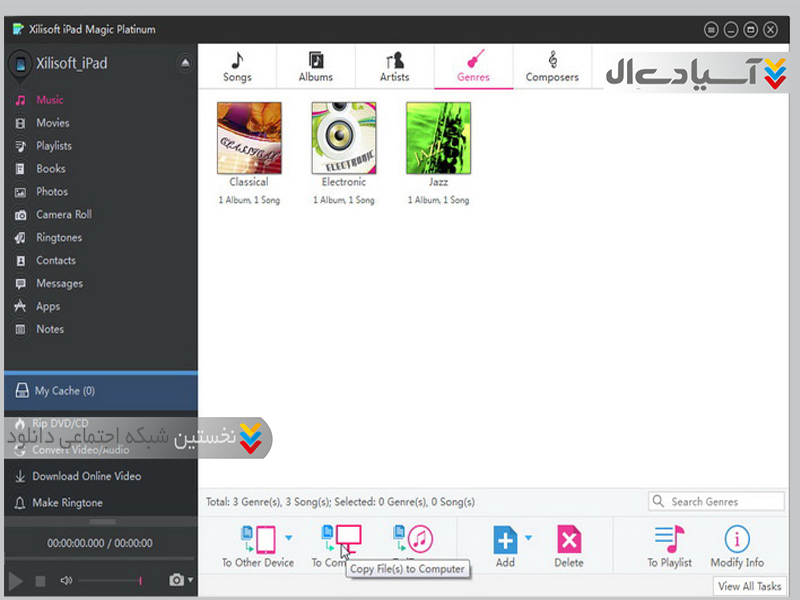This screenshot has height=600, width=800.
Task: Open Download Online Video in sidebar
Action: pos(86,476)
